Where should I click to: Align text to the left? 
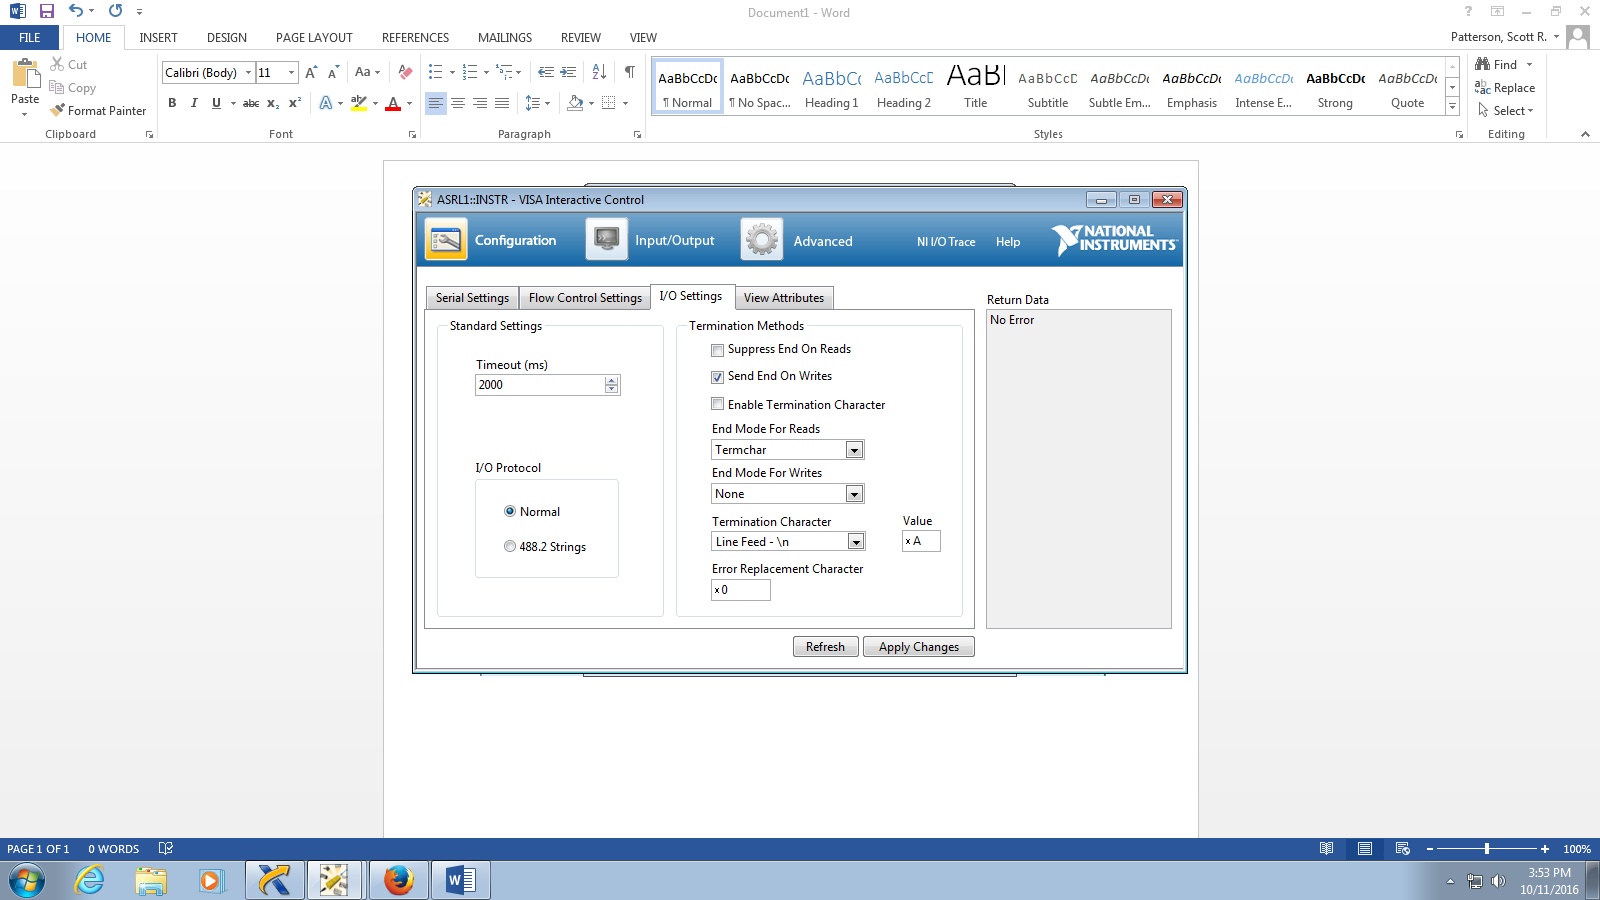point(436,103)
